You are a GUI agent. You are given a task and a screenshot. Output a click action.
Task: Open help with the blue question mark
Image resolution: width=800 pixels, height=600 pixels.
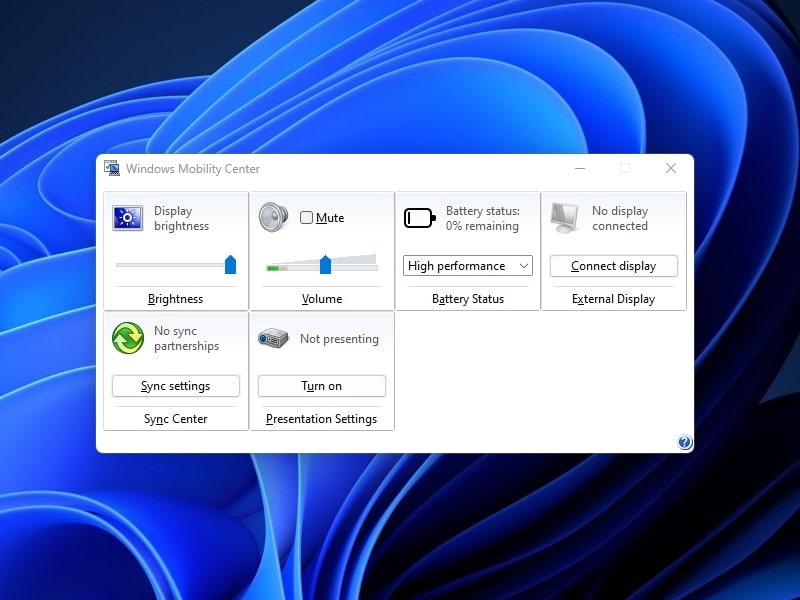[684, 442]
